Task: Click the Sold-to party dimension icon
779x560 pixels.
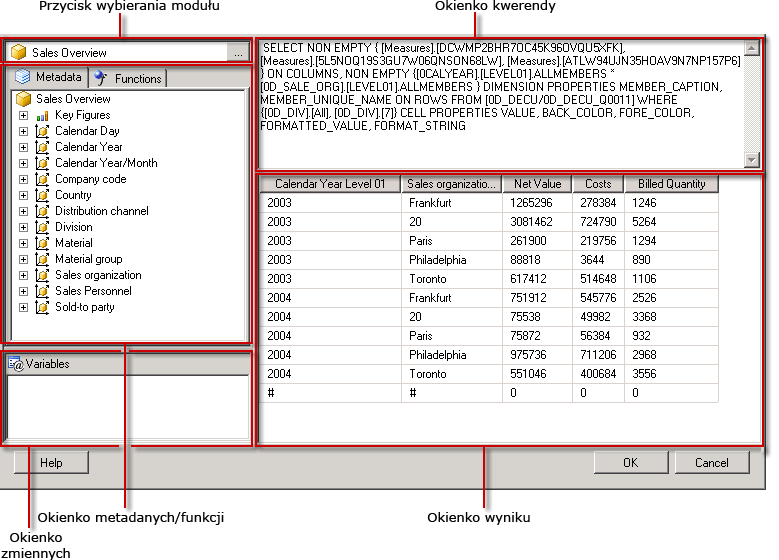Action: click(x=42, y=307)
